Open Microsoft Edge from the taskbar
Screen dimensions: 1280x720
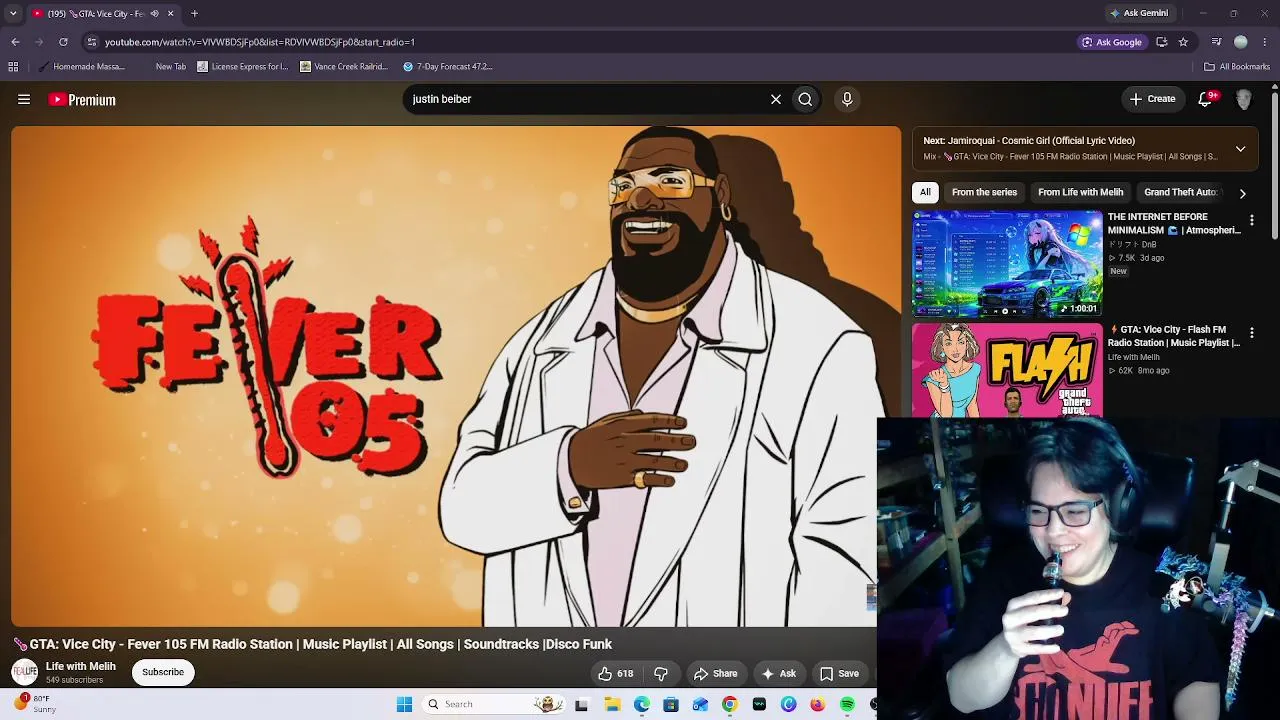pyautogui.click(x=641, y=704)
